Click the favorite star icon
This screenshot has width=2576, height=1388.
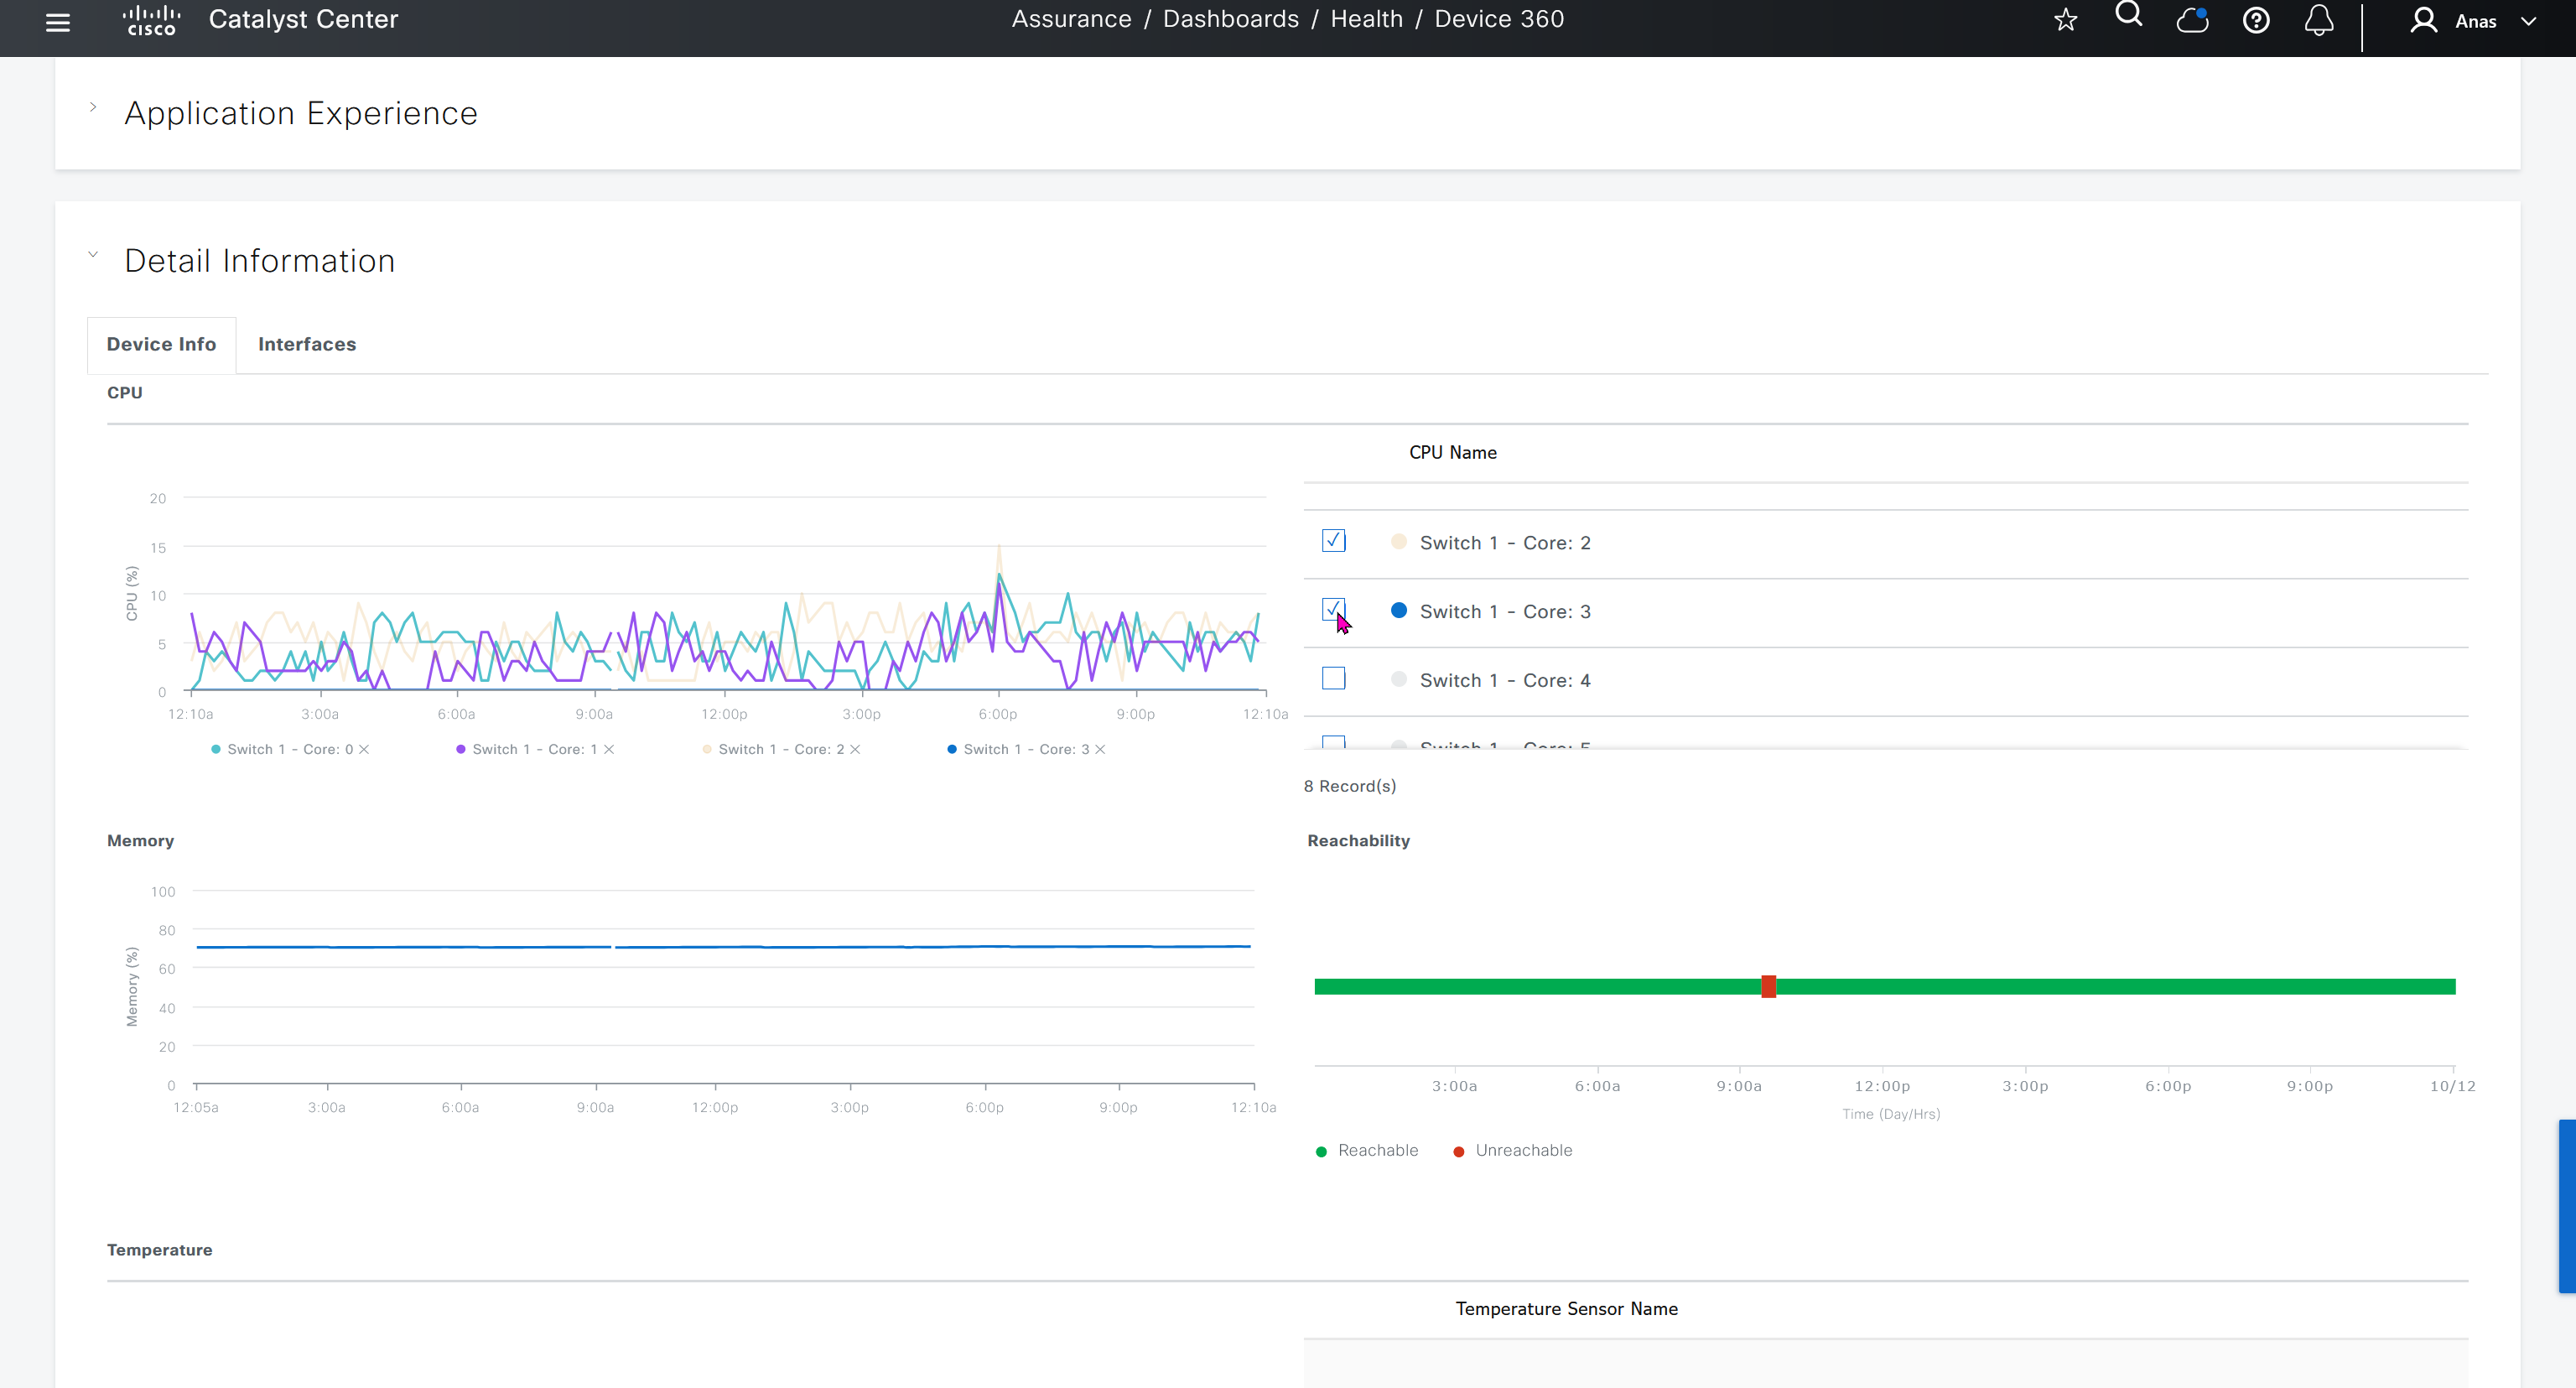(2066, 20)
